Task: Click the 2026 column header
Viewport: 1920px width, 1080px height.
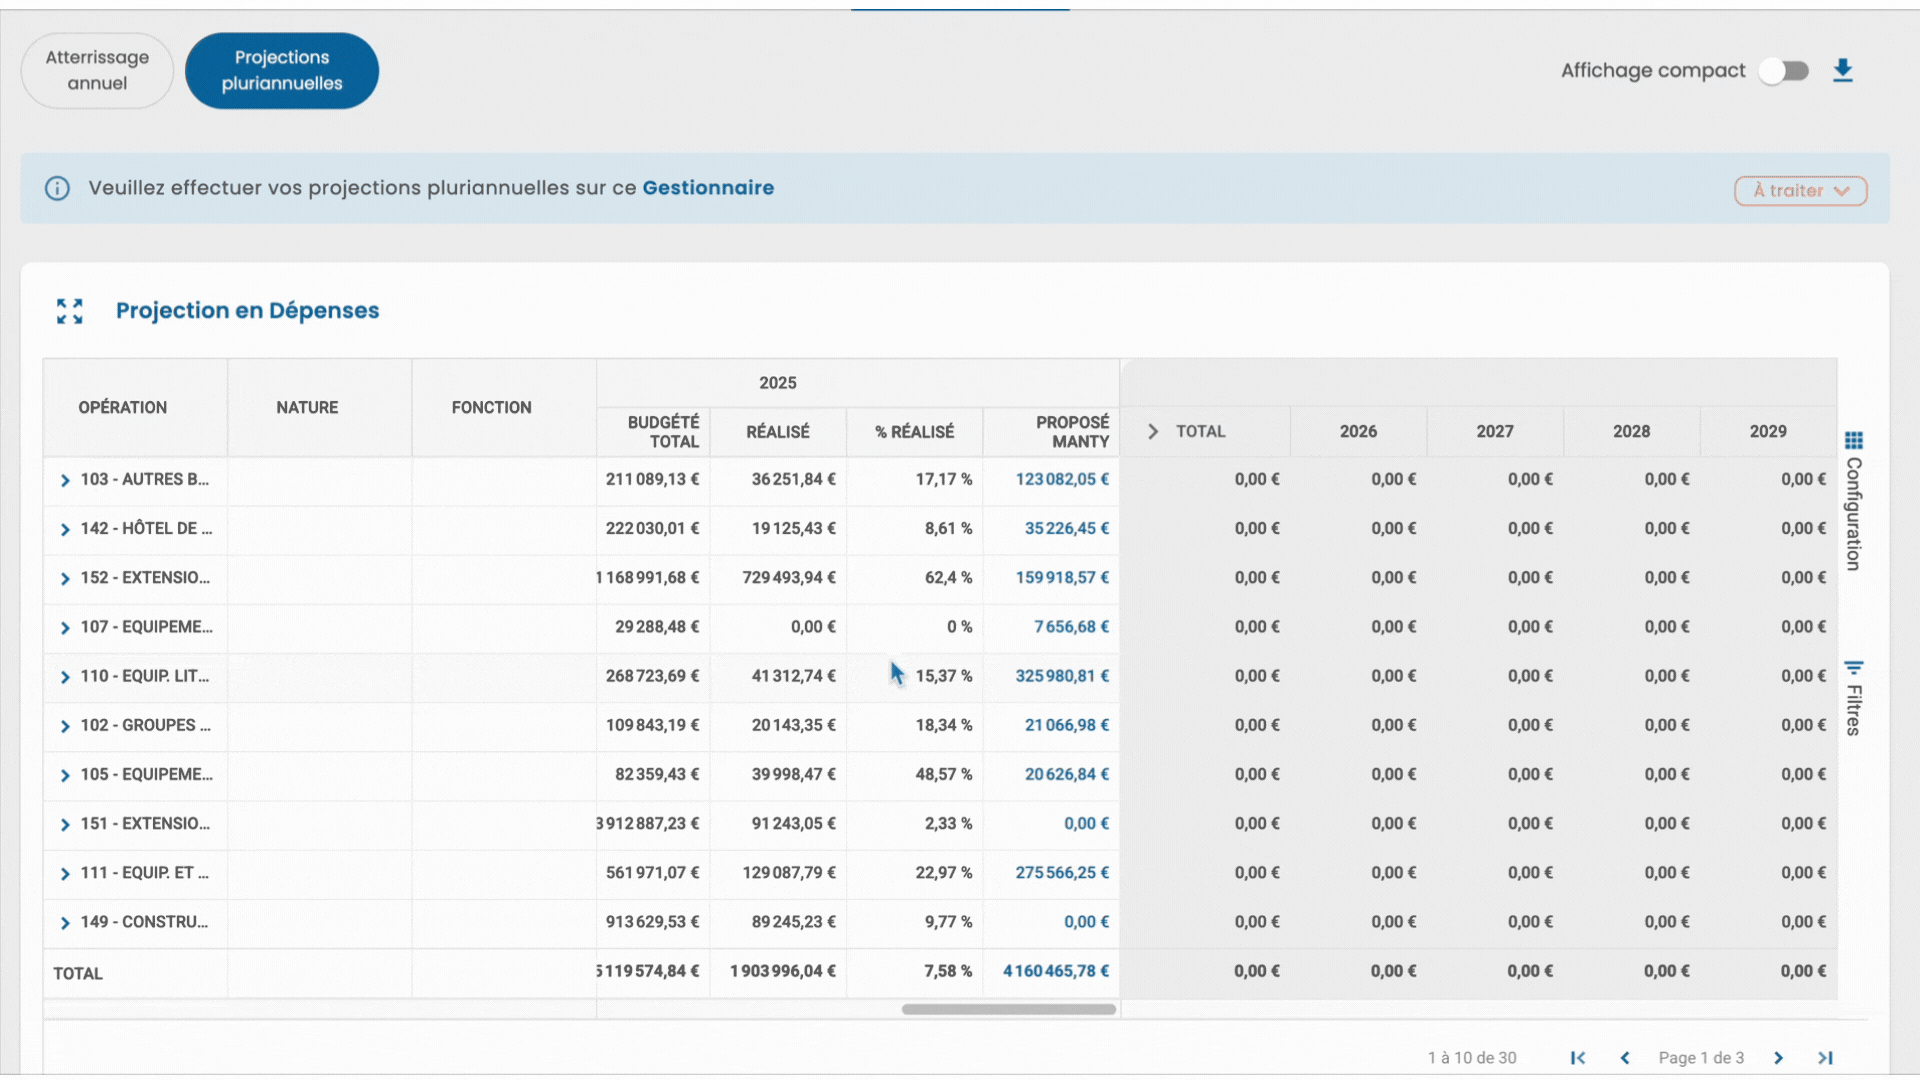Action: (1358, 431)
